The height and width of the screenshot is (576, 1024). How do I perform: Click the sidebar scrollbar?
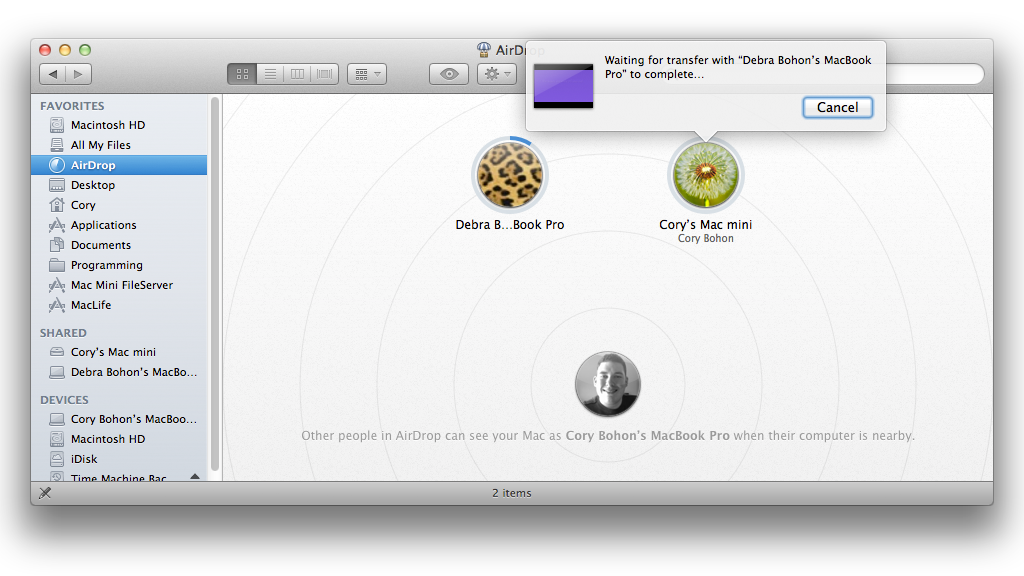[215, 284]
